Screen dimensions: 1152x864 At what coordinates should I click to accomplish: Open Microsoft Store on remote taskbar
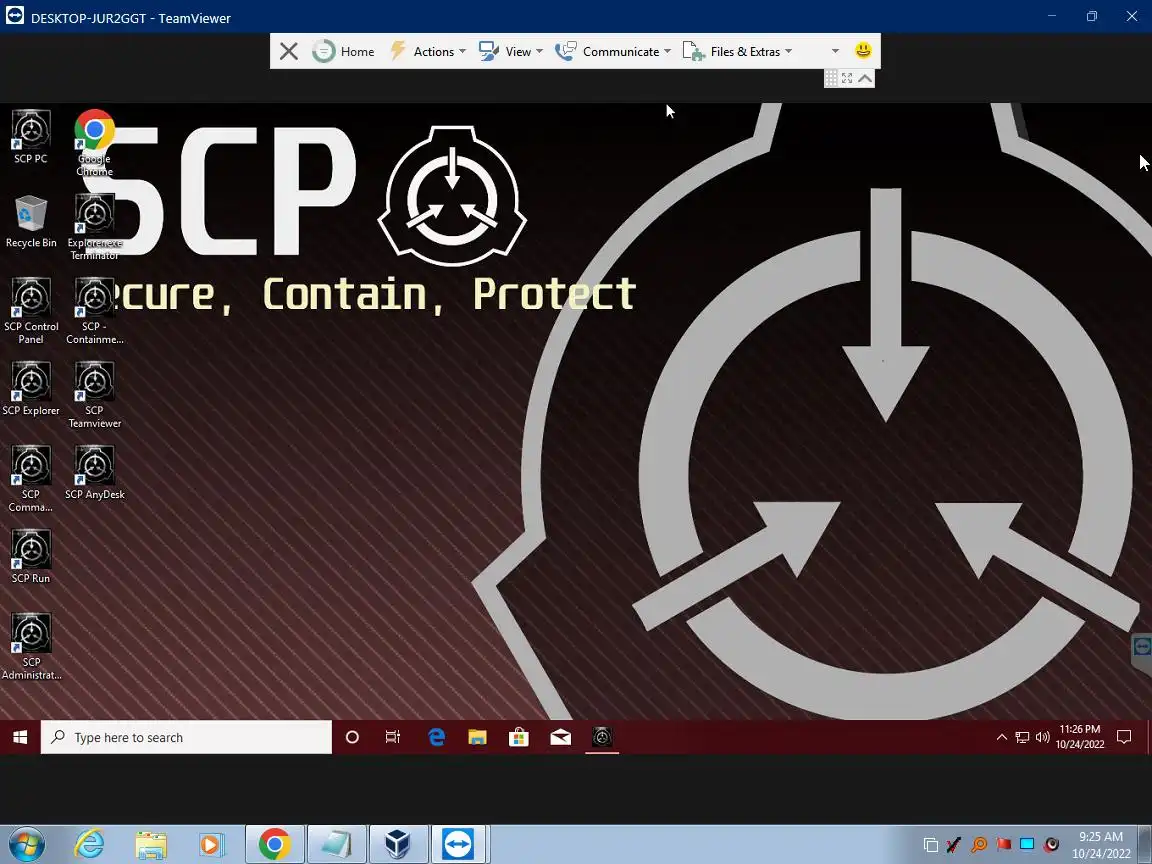[x=519, y=737]
